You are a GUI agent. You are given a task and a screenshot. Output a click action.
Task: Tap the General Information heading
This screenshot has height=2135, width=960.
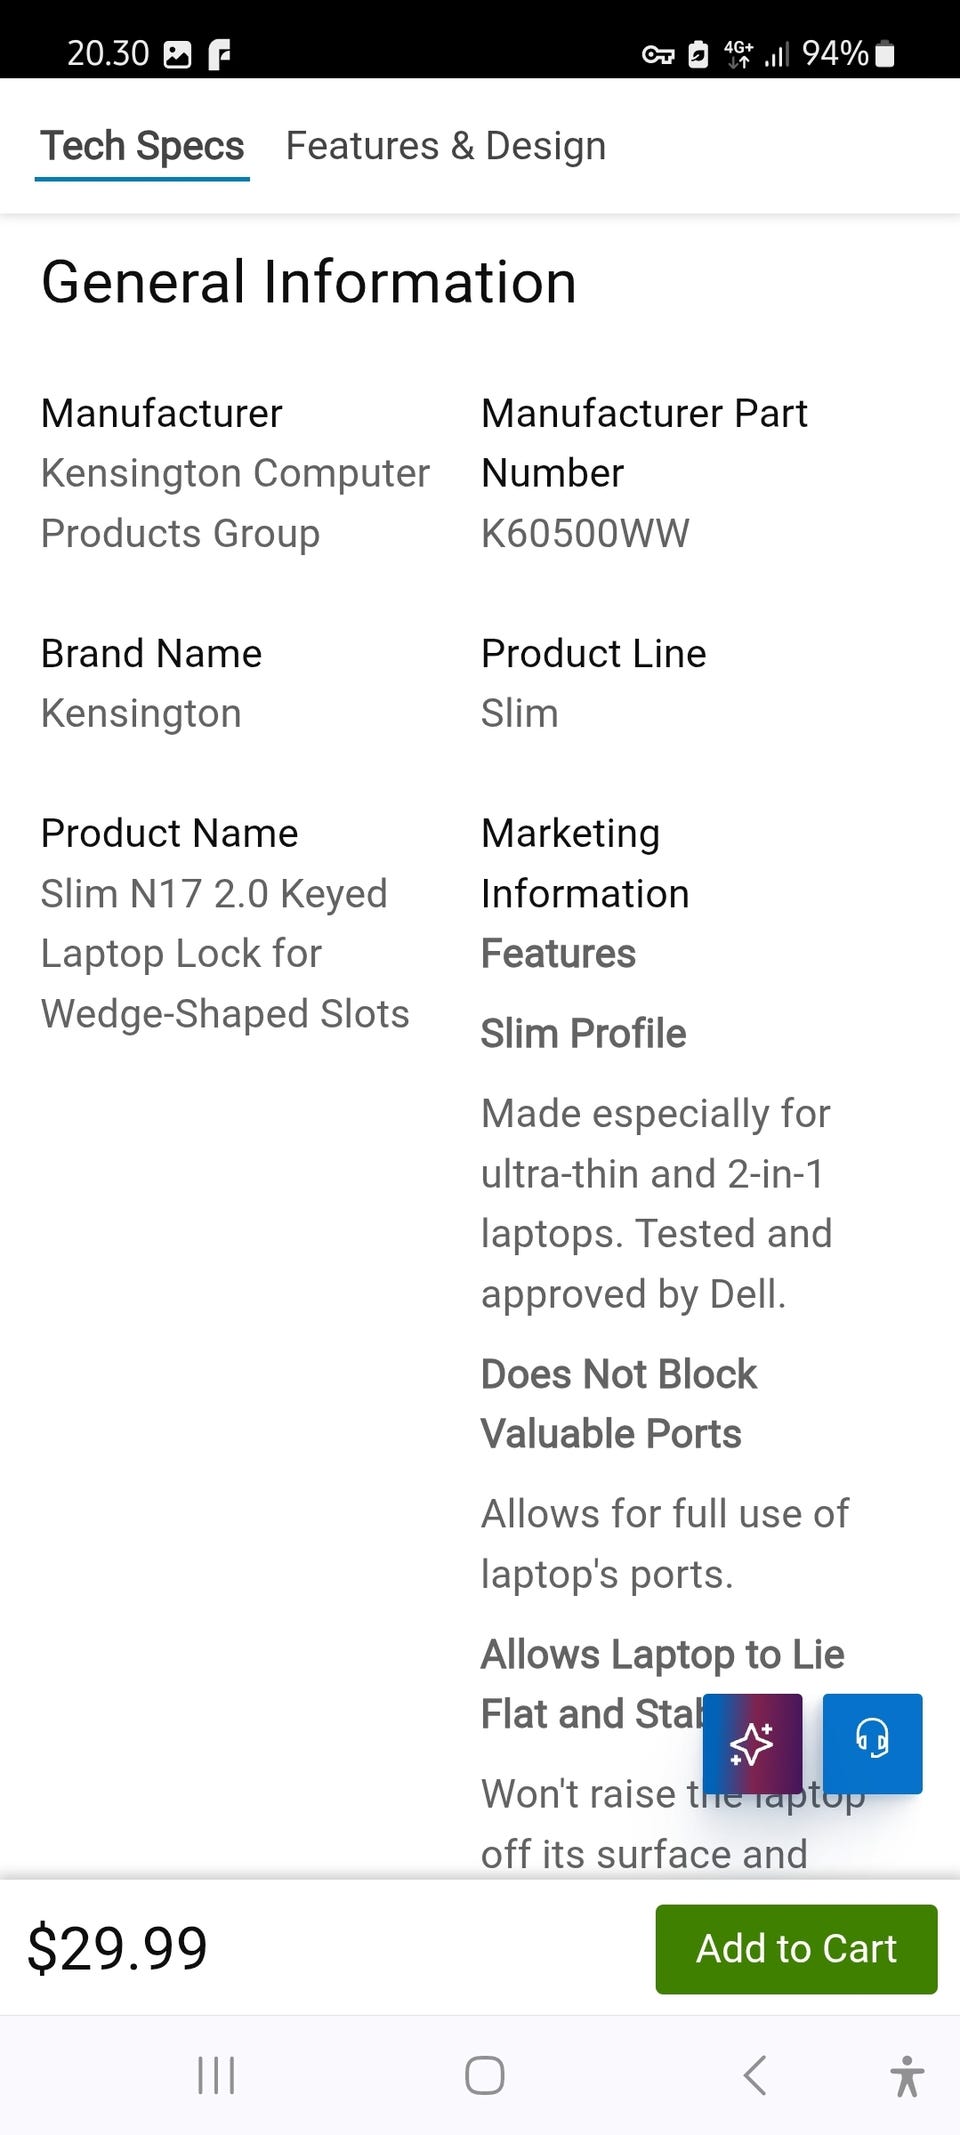(309, 282)
